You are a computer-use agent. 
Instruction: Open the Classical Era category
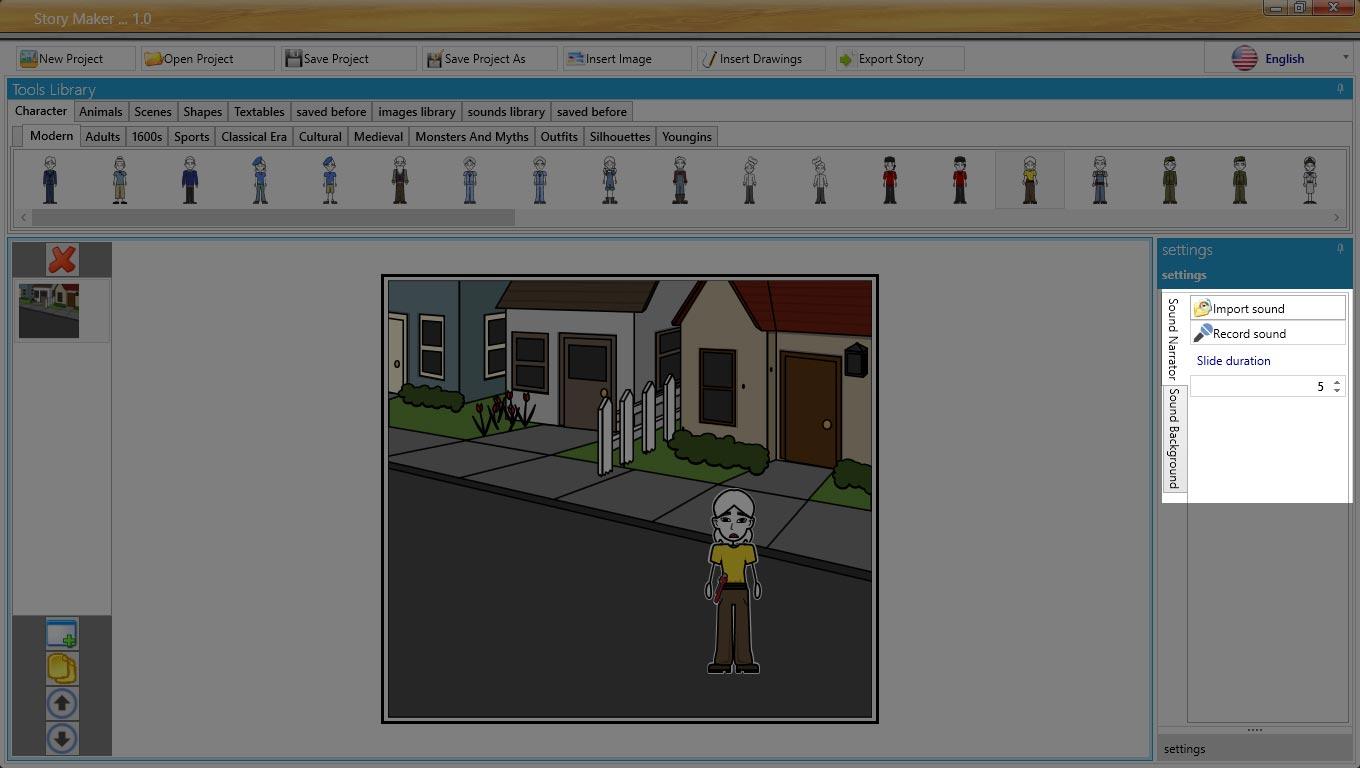(x=254, y=137)
